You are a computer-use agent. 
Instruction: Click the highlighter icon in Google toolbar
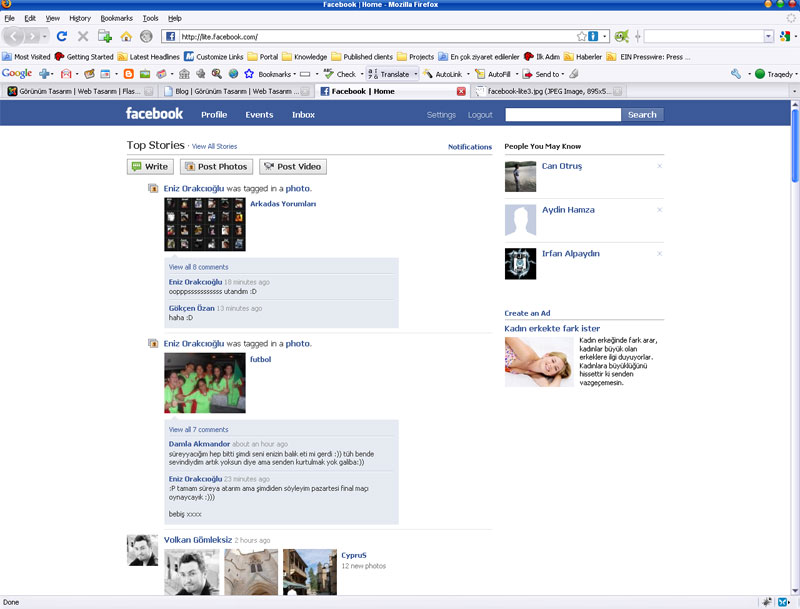click(x=574, y=74)
